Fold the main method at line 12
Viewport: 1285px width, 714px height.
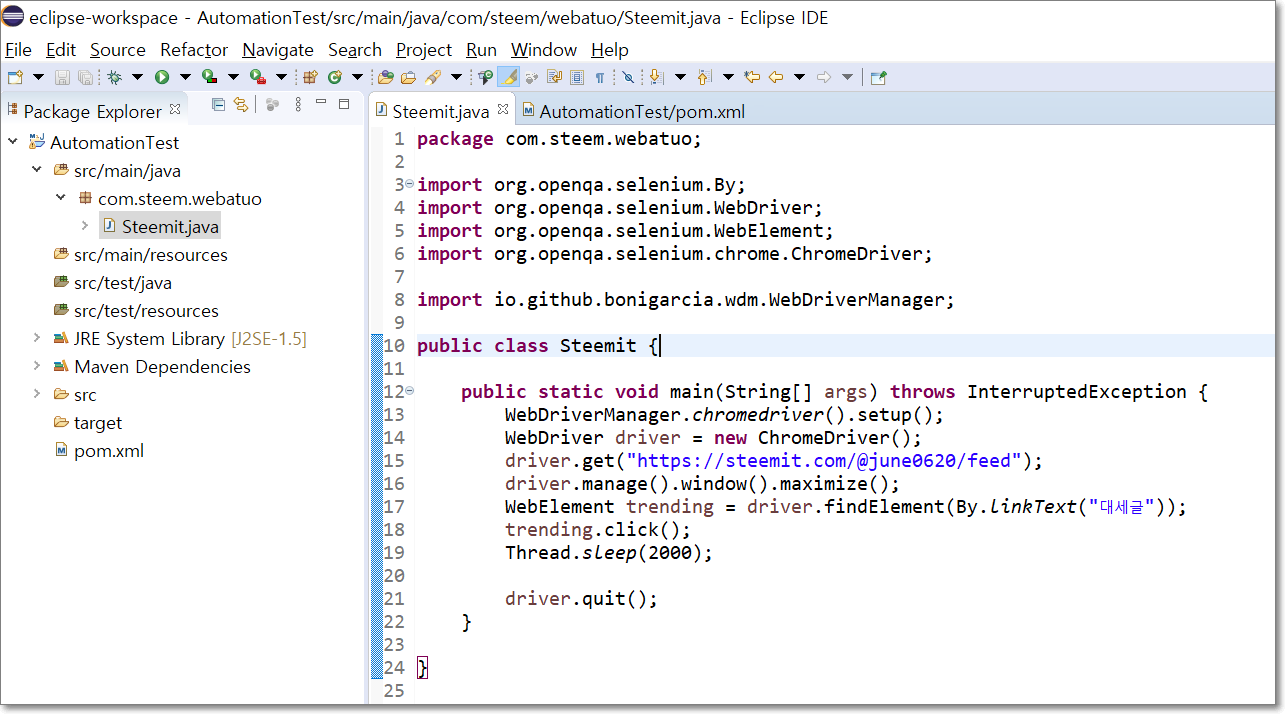tap(410, 391)
